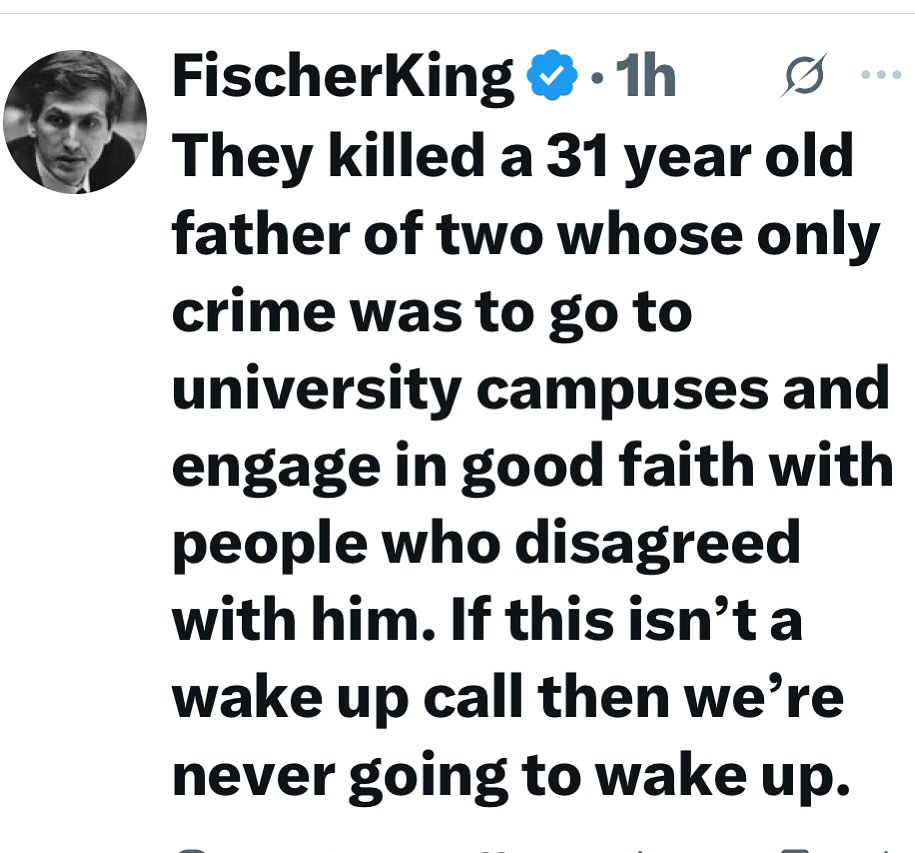Click the line 'father of two whose only'

coord(526,235)
